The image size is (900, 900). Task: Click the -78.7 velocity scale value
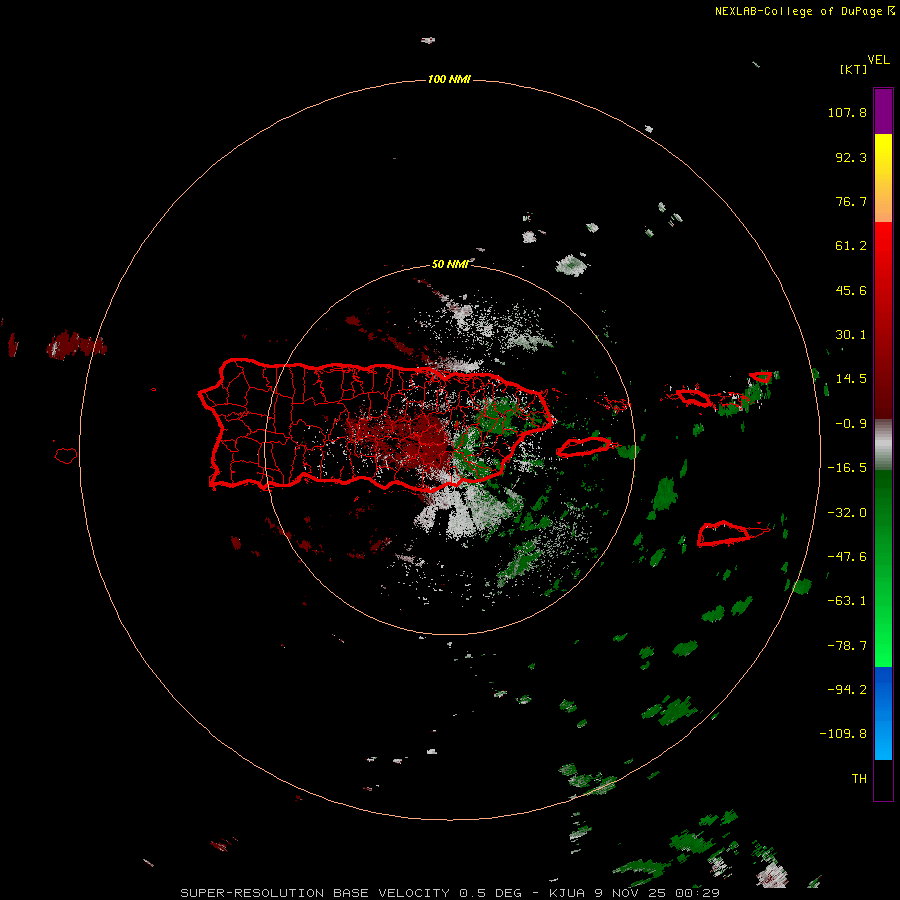(847, 646)
